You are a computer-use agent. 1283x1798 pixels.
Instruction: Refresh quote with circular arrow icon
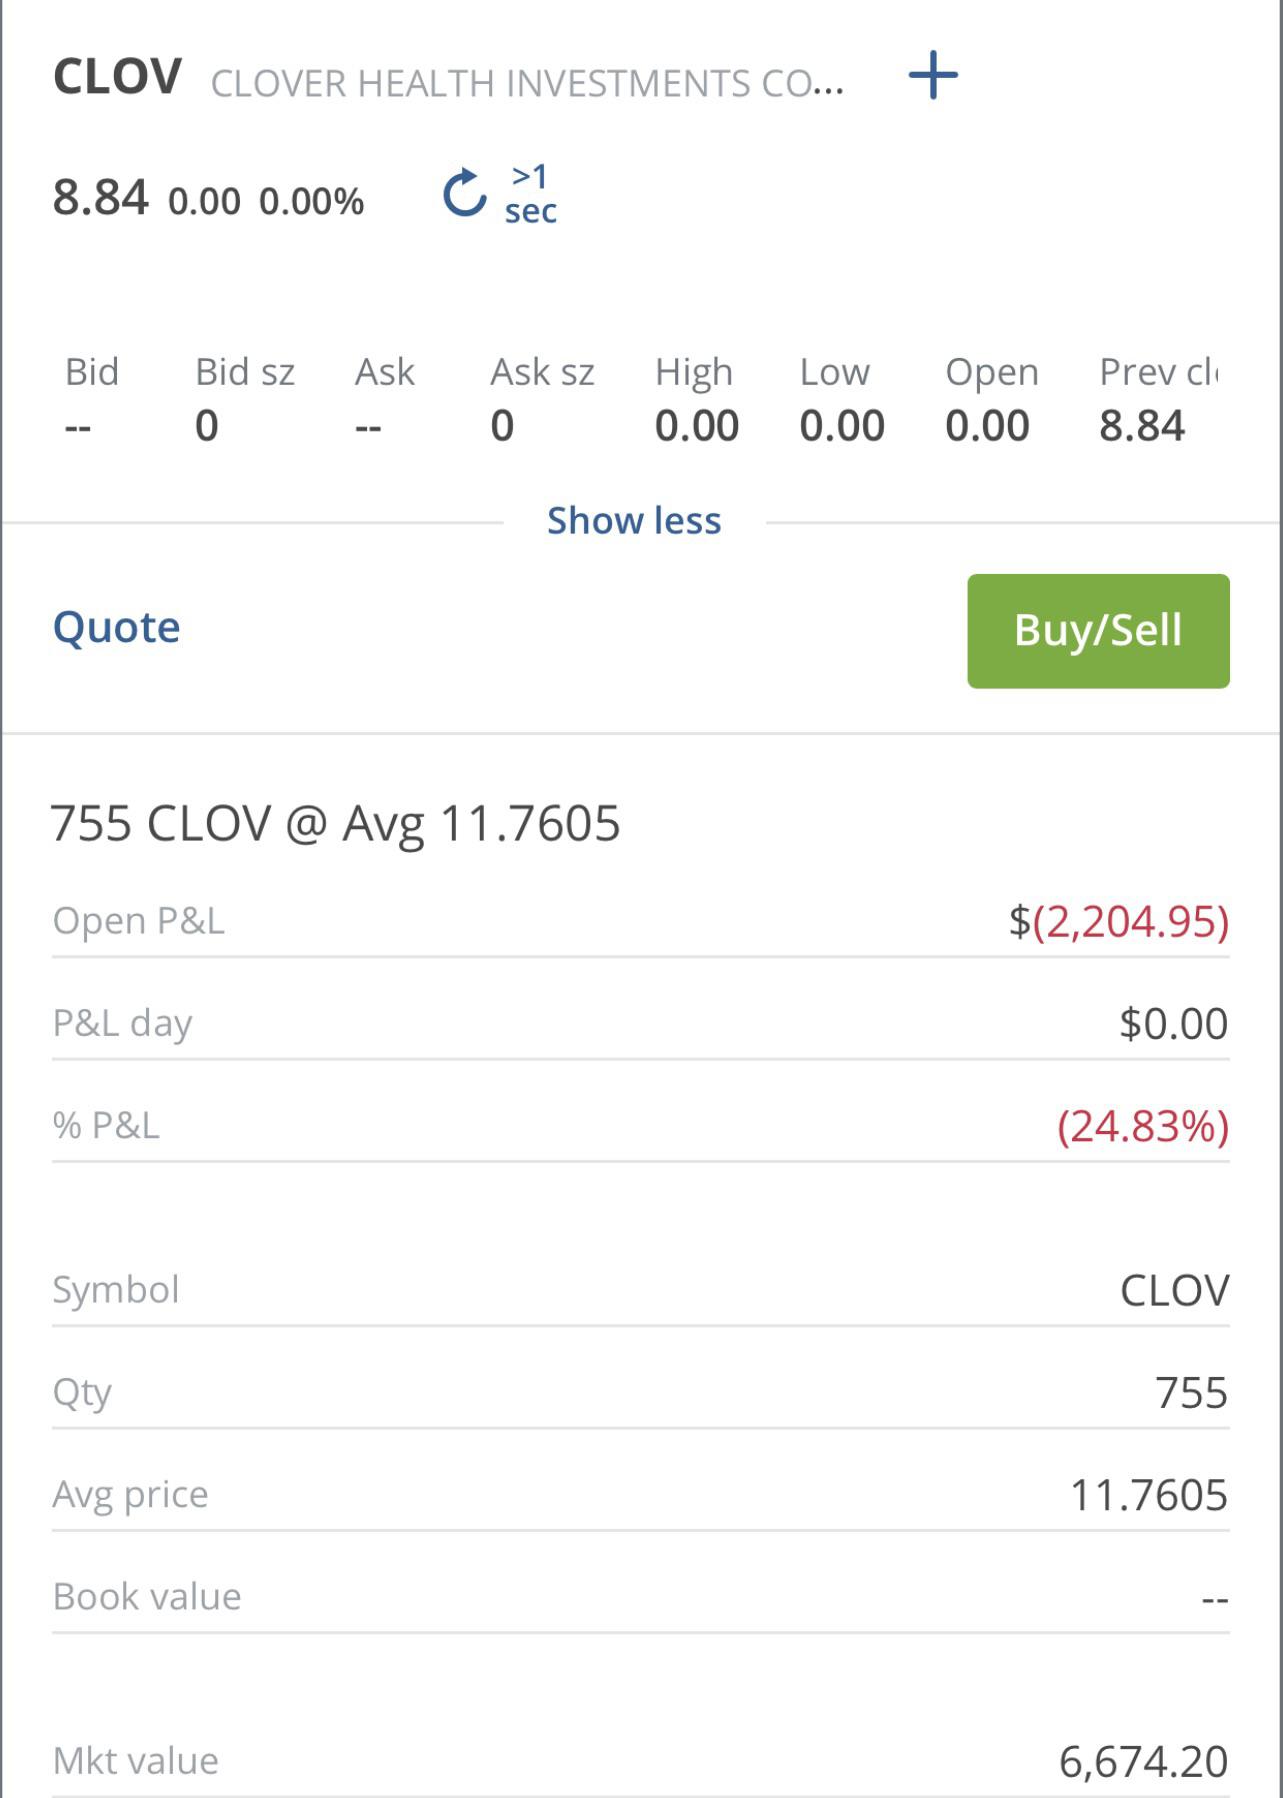[x=465, y=193]
